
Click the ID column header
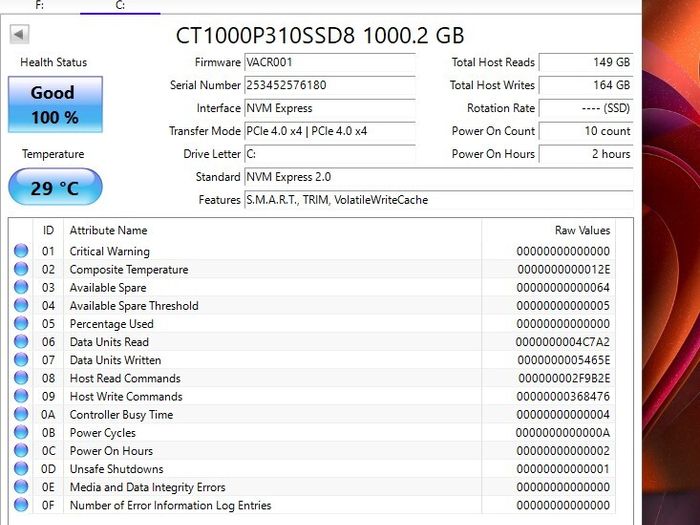click(x=48, y=230)
